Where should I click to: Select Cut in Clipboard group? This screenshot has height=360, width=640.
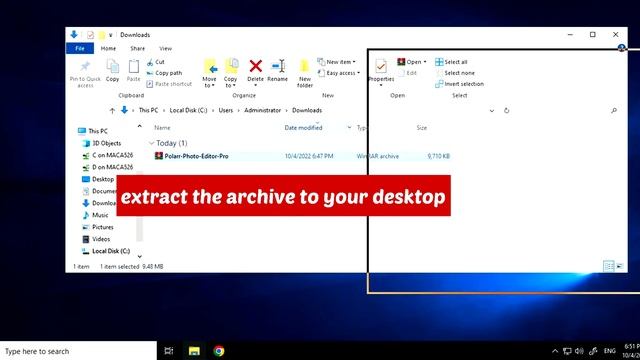[156, 62]
